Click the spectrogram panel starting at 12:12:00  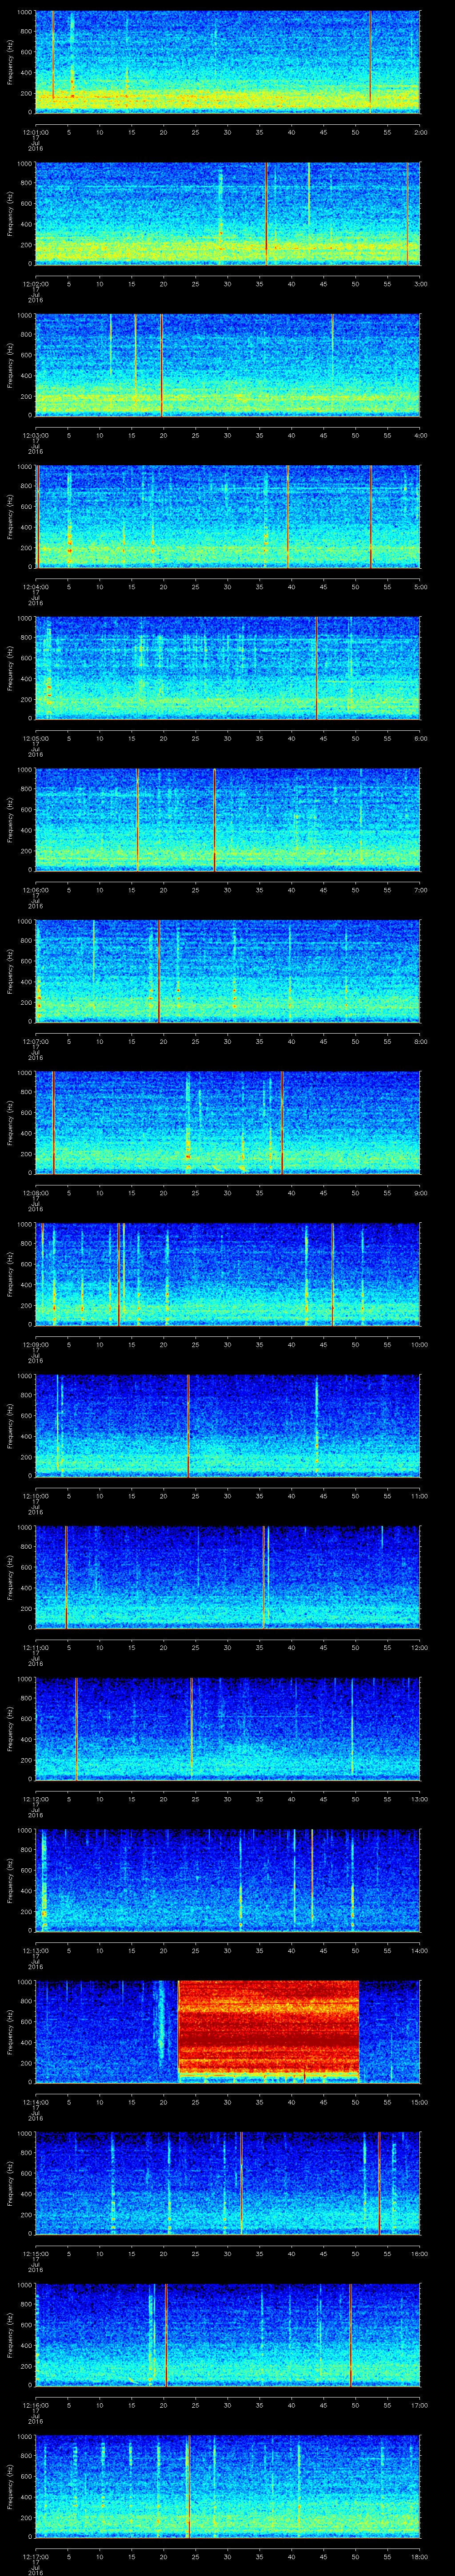point(227,1728)
